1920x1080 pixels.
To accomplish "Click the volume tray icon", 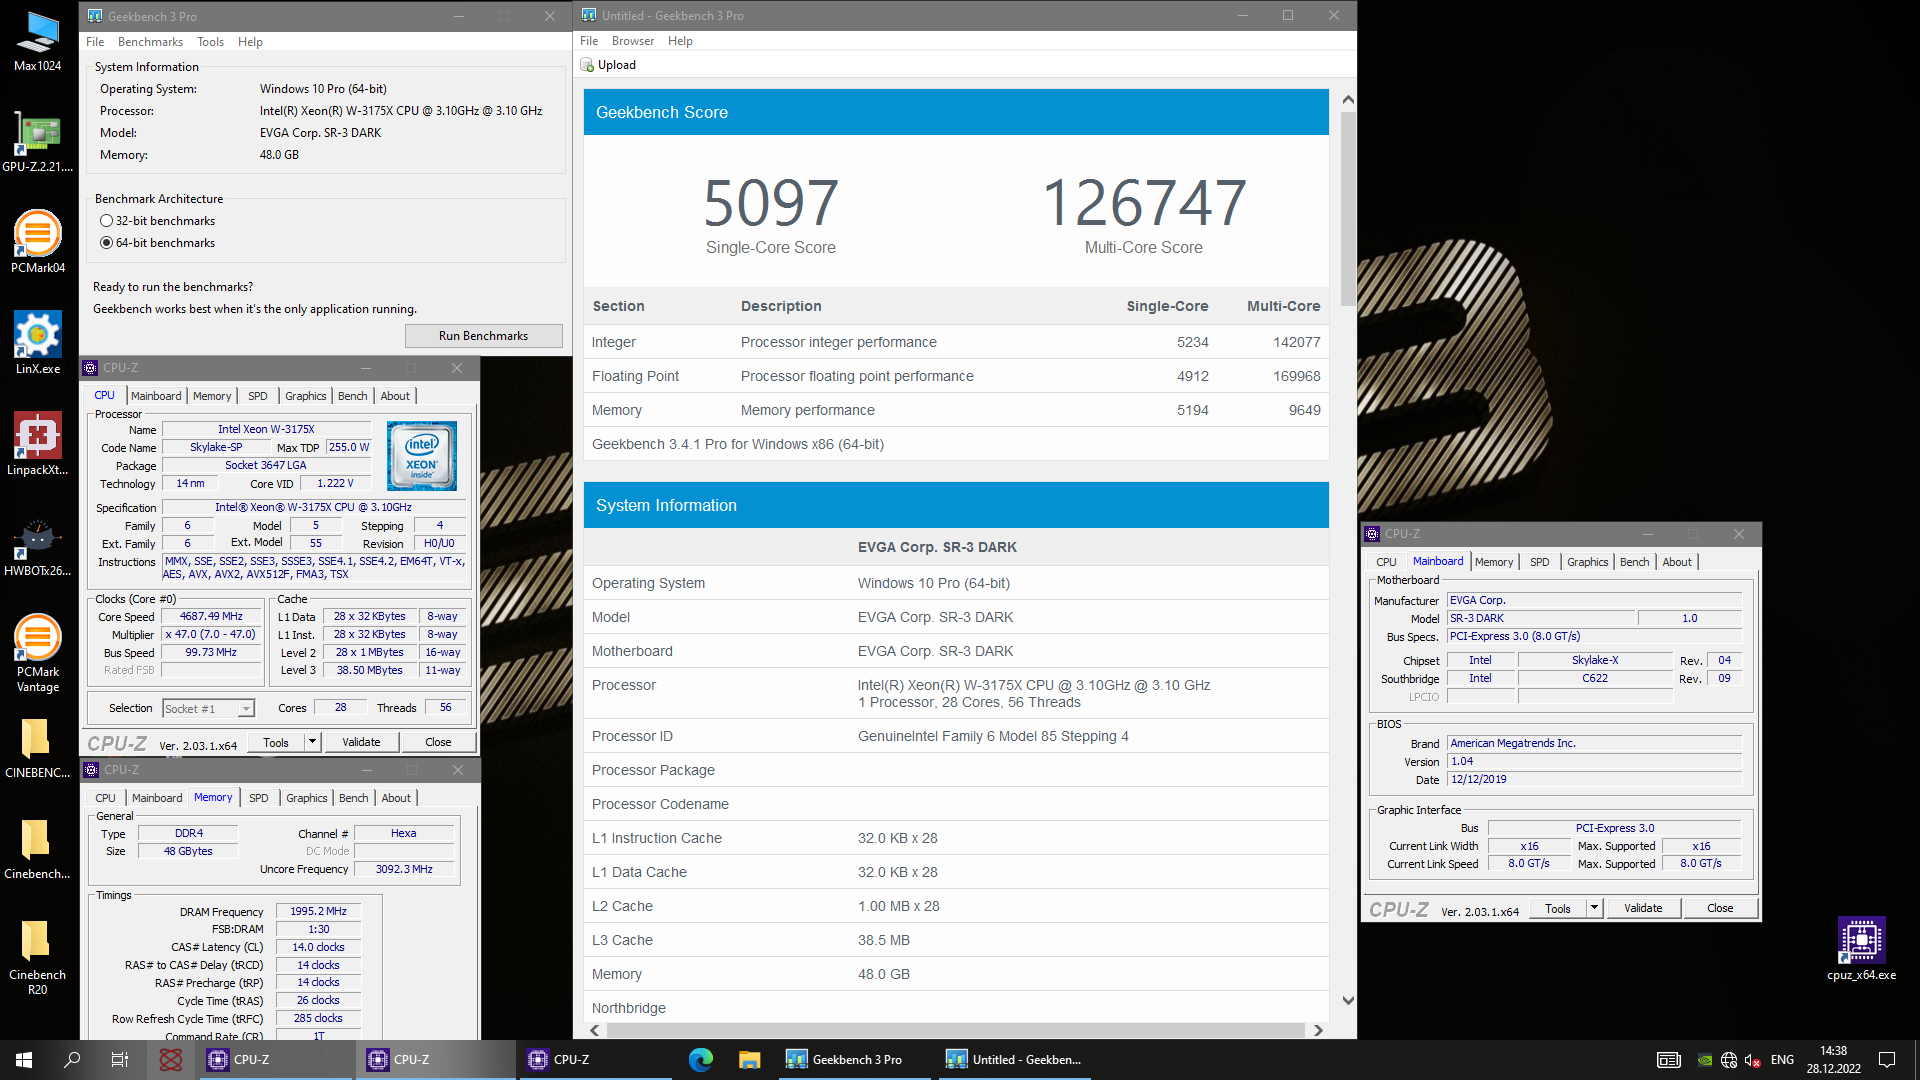I will click(1752, 1060).
